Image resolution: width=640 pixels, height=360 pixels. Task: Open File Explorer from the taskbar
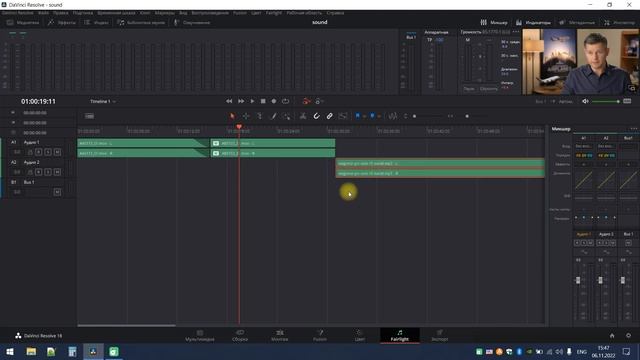31,351
